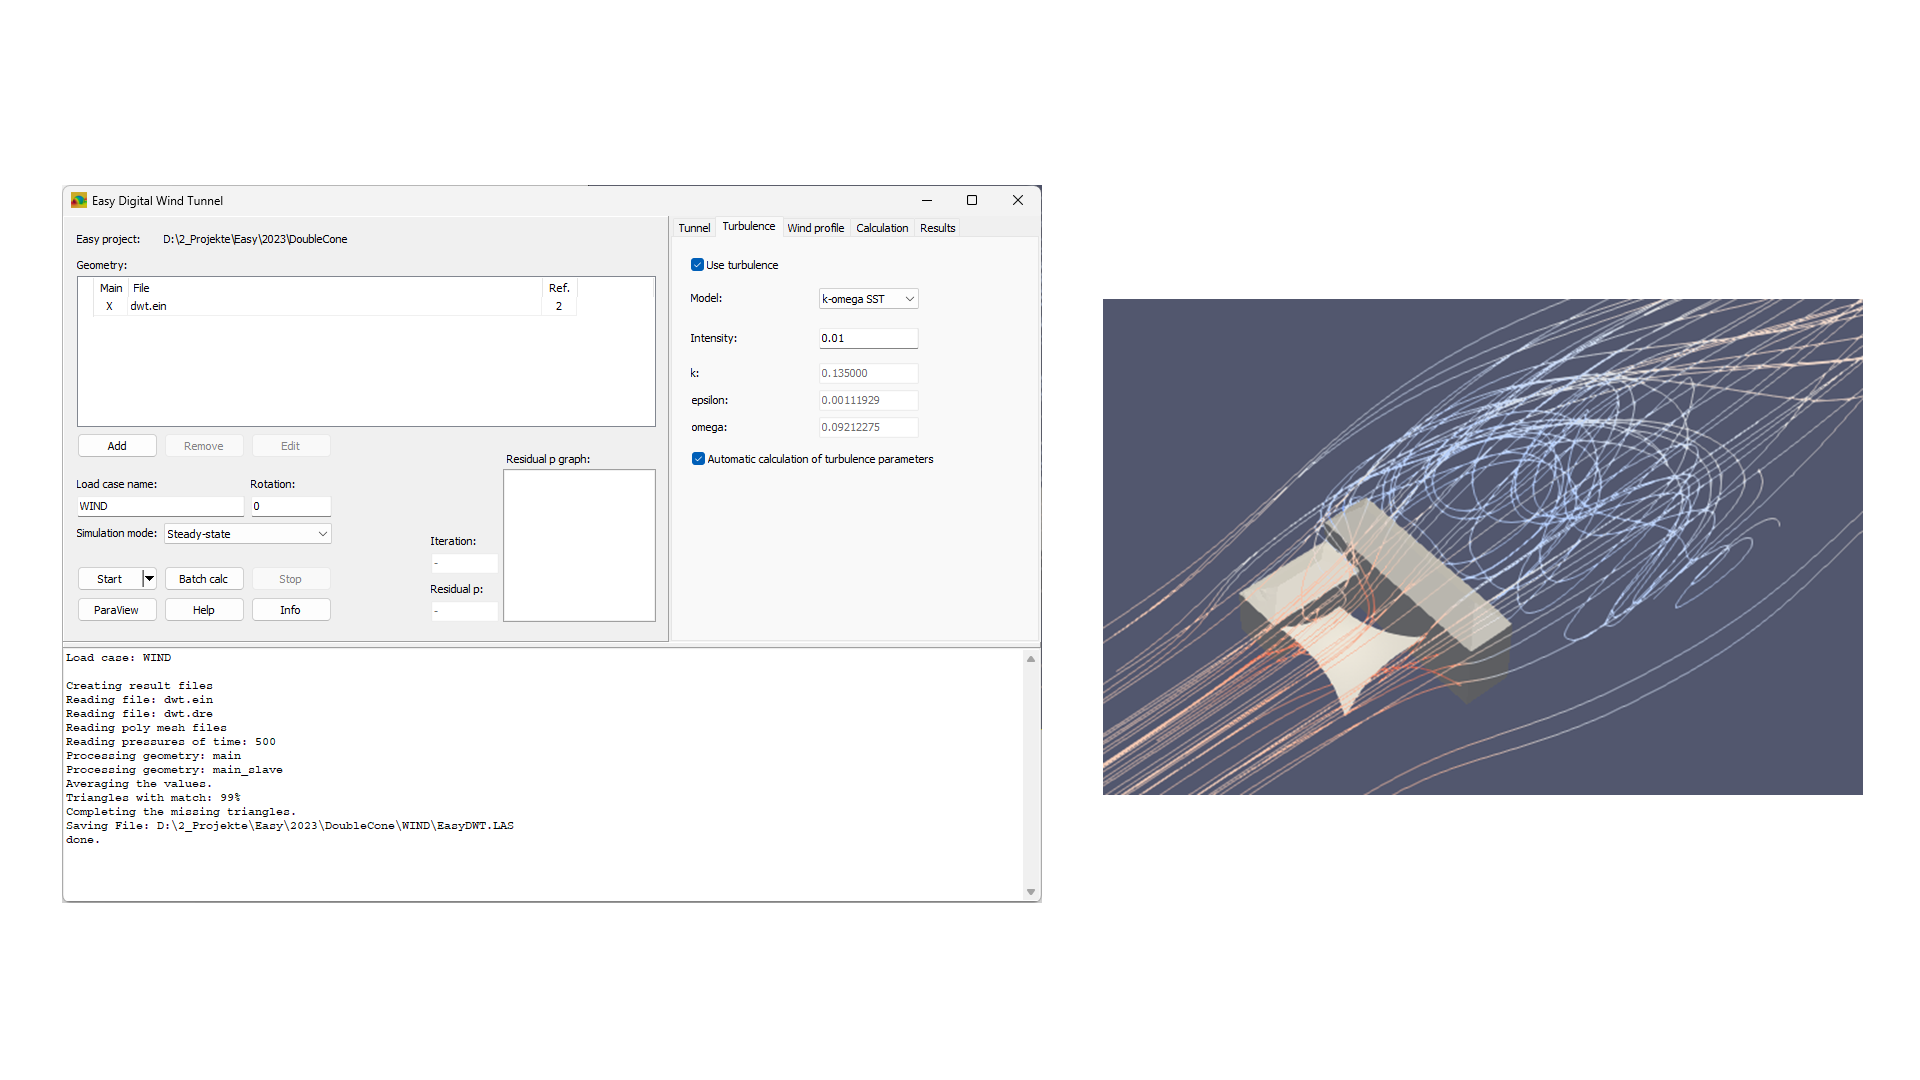This screenshot has width=1920, height=1080.
Task: Click the Add geometry button
Action: 117,446
